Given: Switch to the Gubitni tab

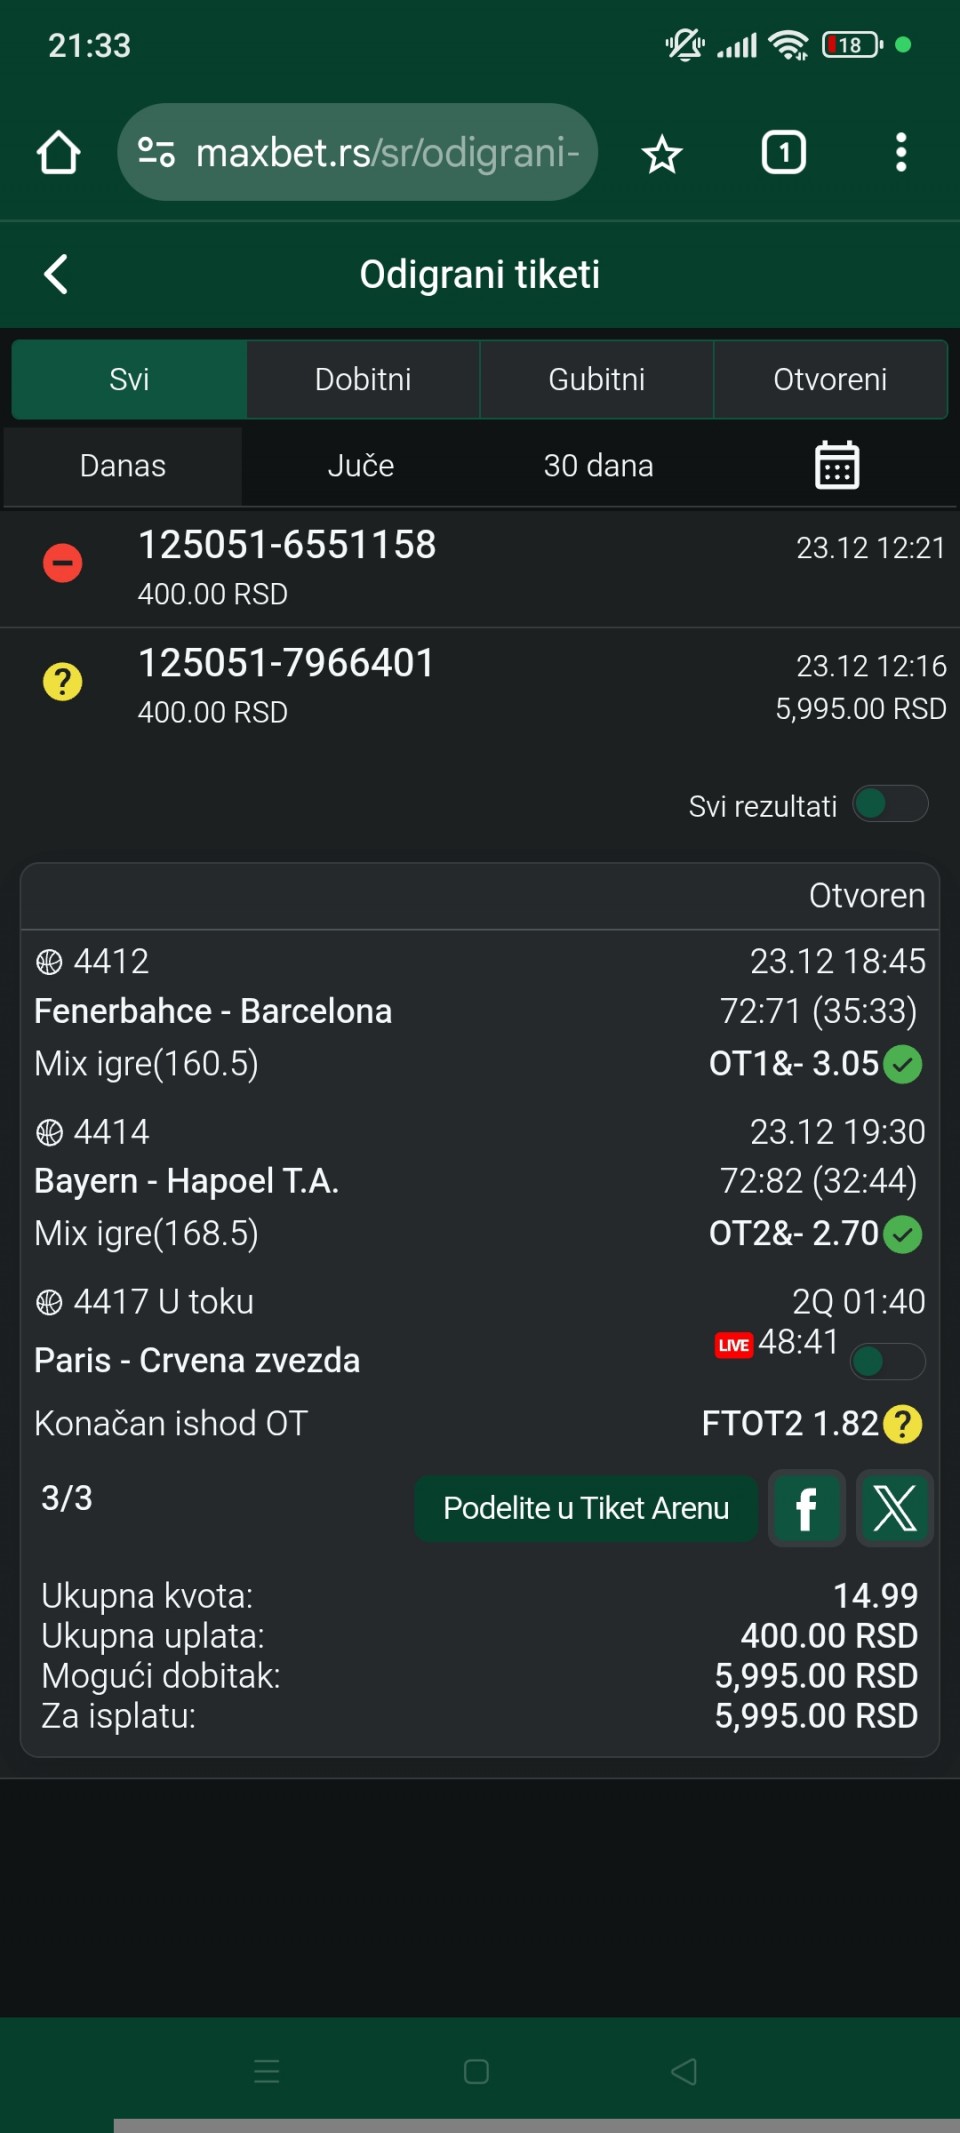Looking at the screenshot, I should tap(596, 379).
